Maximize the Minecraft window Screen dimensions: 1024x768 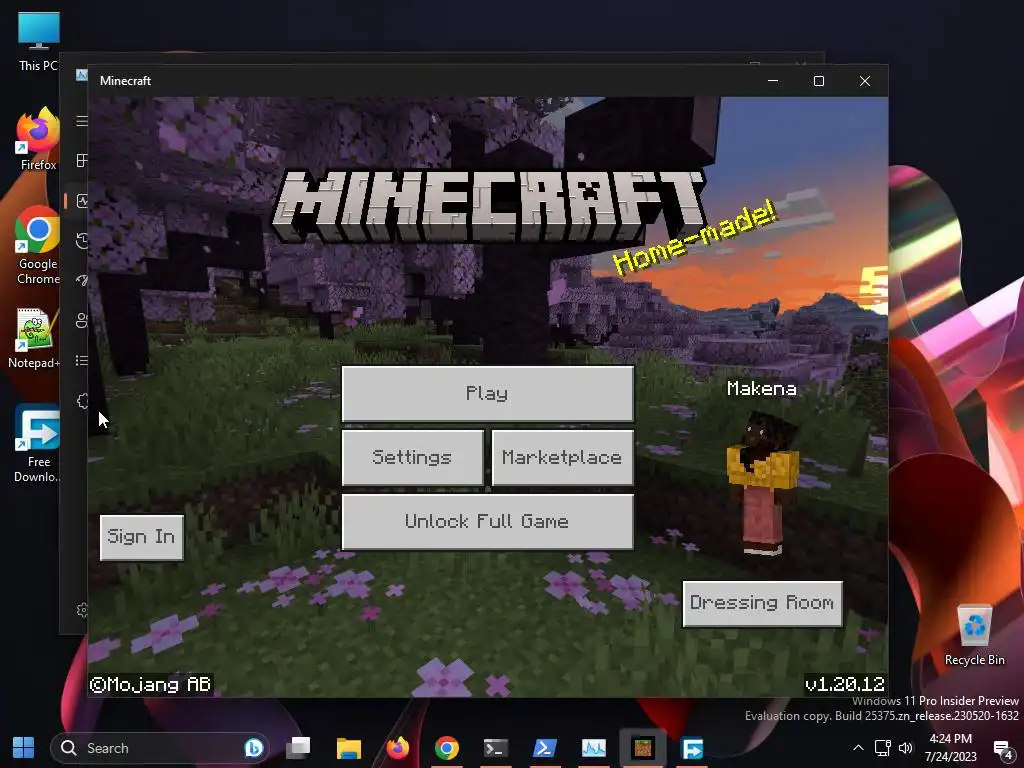pyautogui.click(x=819, y=80)
